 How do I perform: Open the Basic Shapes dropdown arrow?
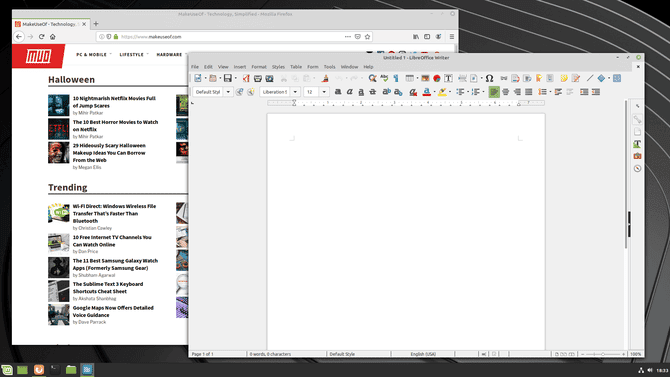609,78
